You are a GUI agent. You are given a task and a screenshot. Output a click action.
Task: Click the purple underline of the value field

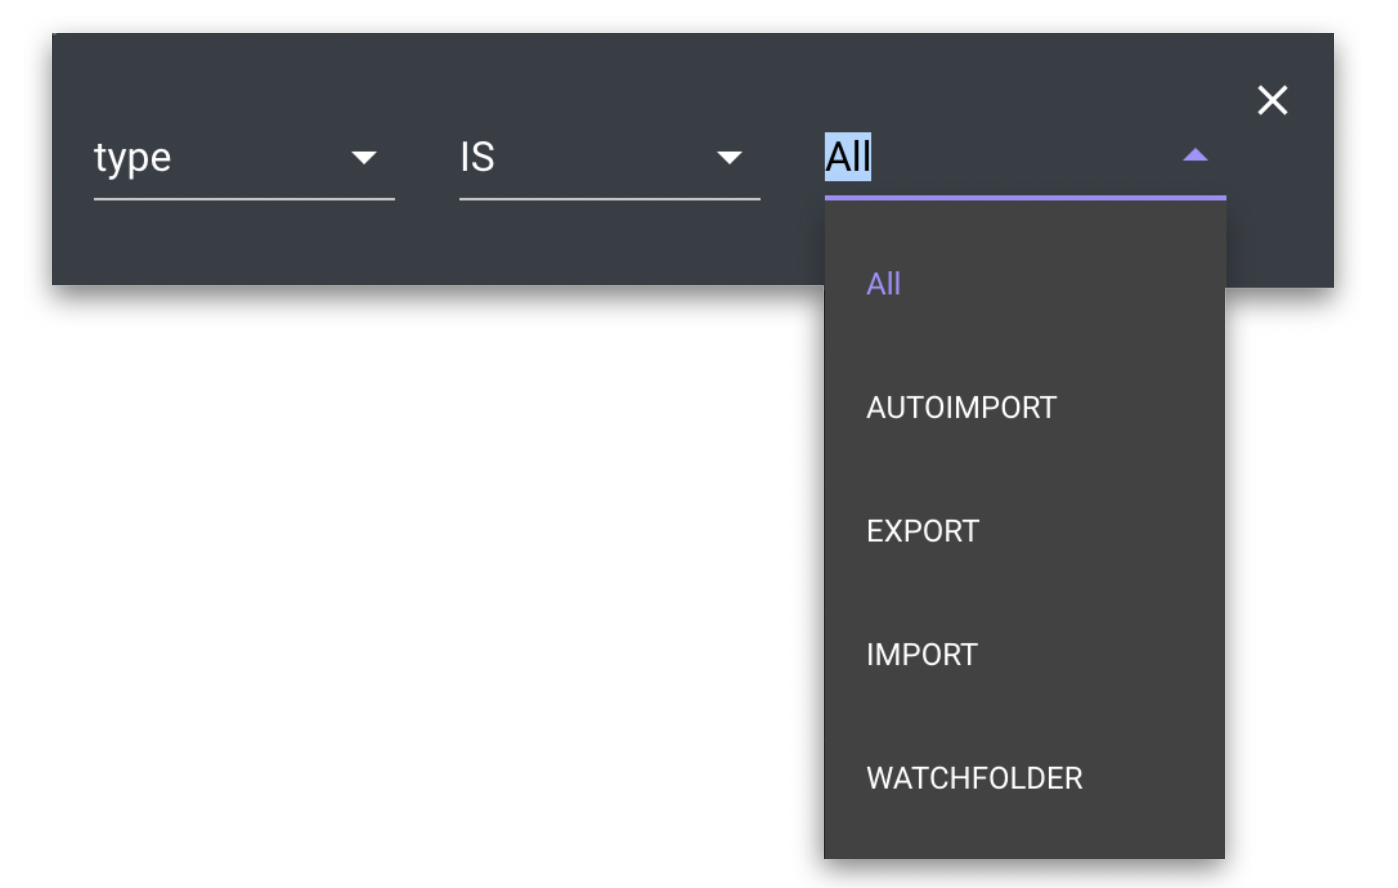click(x=1025, y=198)
